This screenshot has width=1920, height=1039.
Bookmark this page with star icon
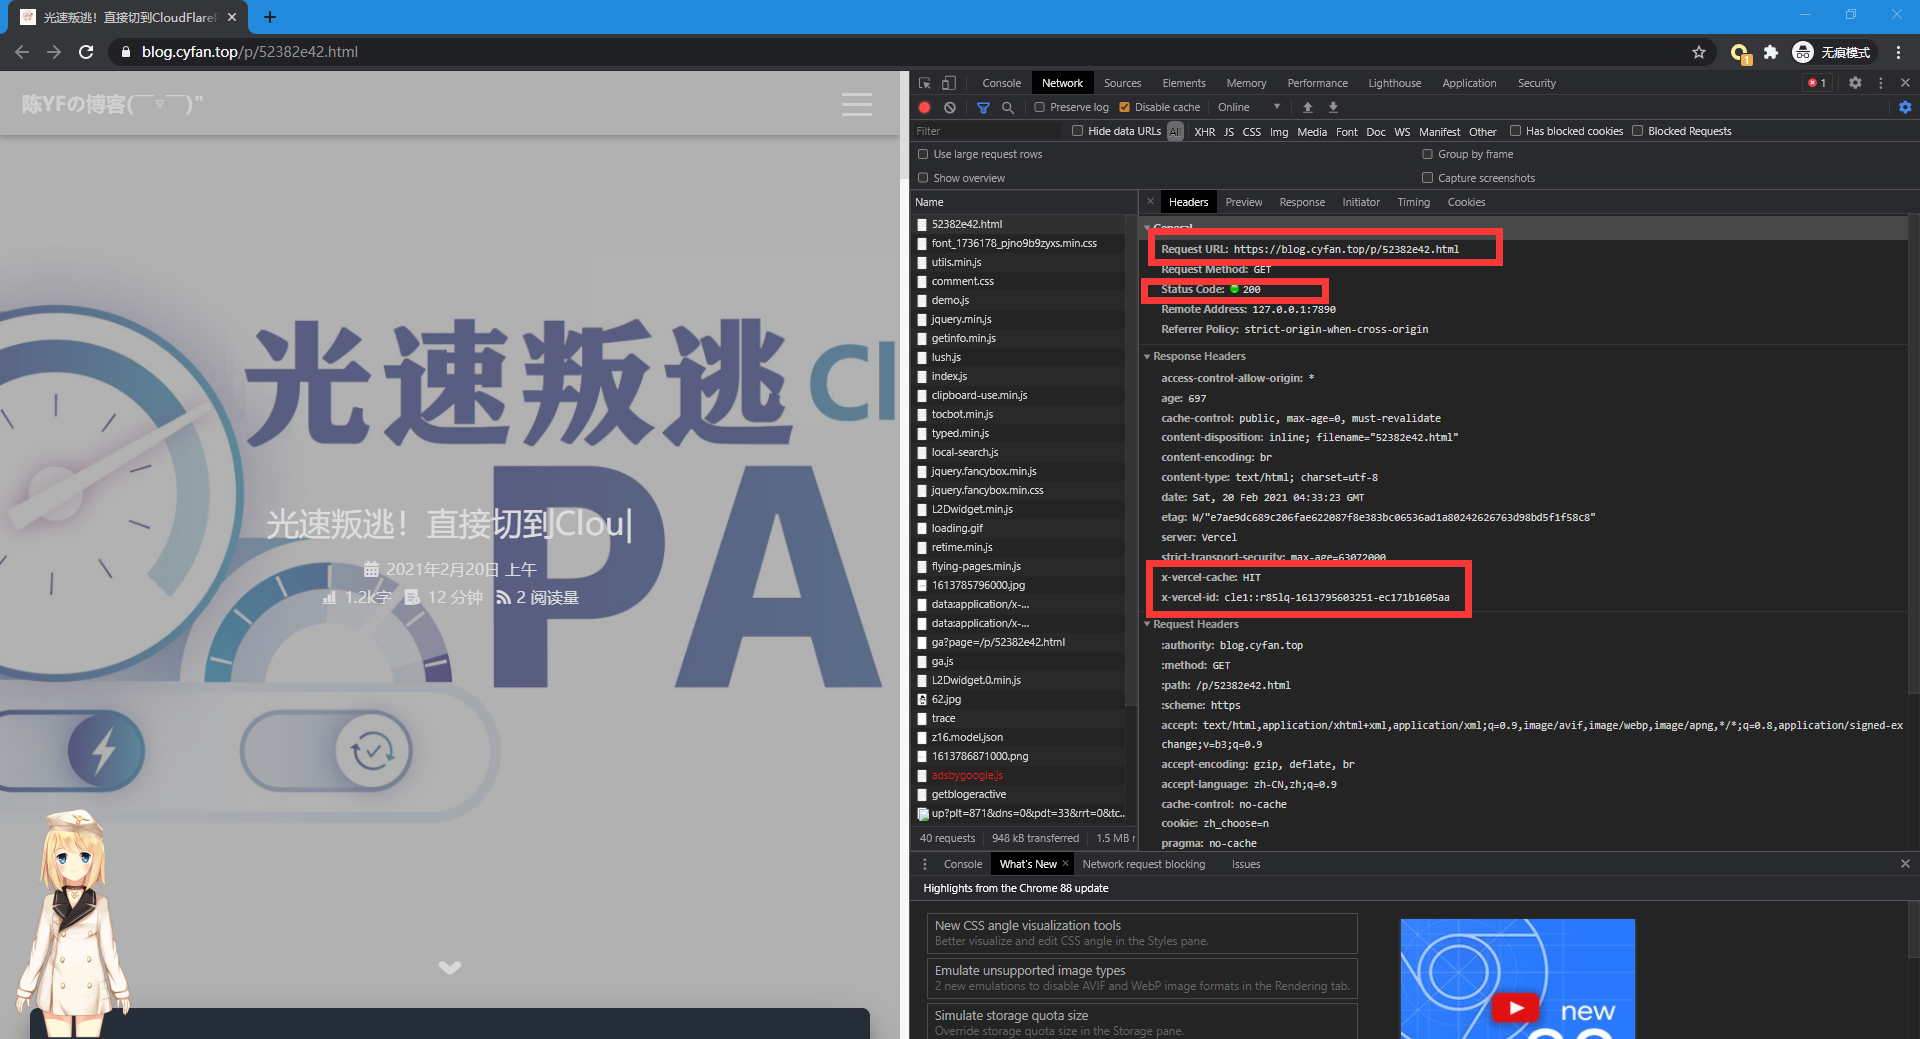pyautogui.click(x=1699, y=52)
